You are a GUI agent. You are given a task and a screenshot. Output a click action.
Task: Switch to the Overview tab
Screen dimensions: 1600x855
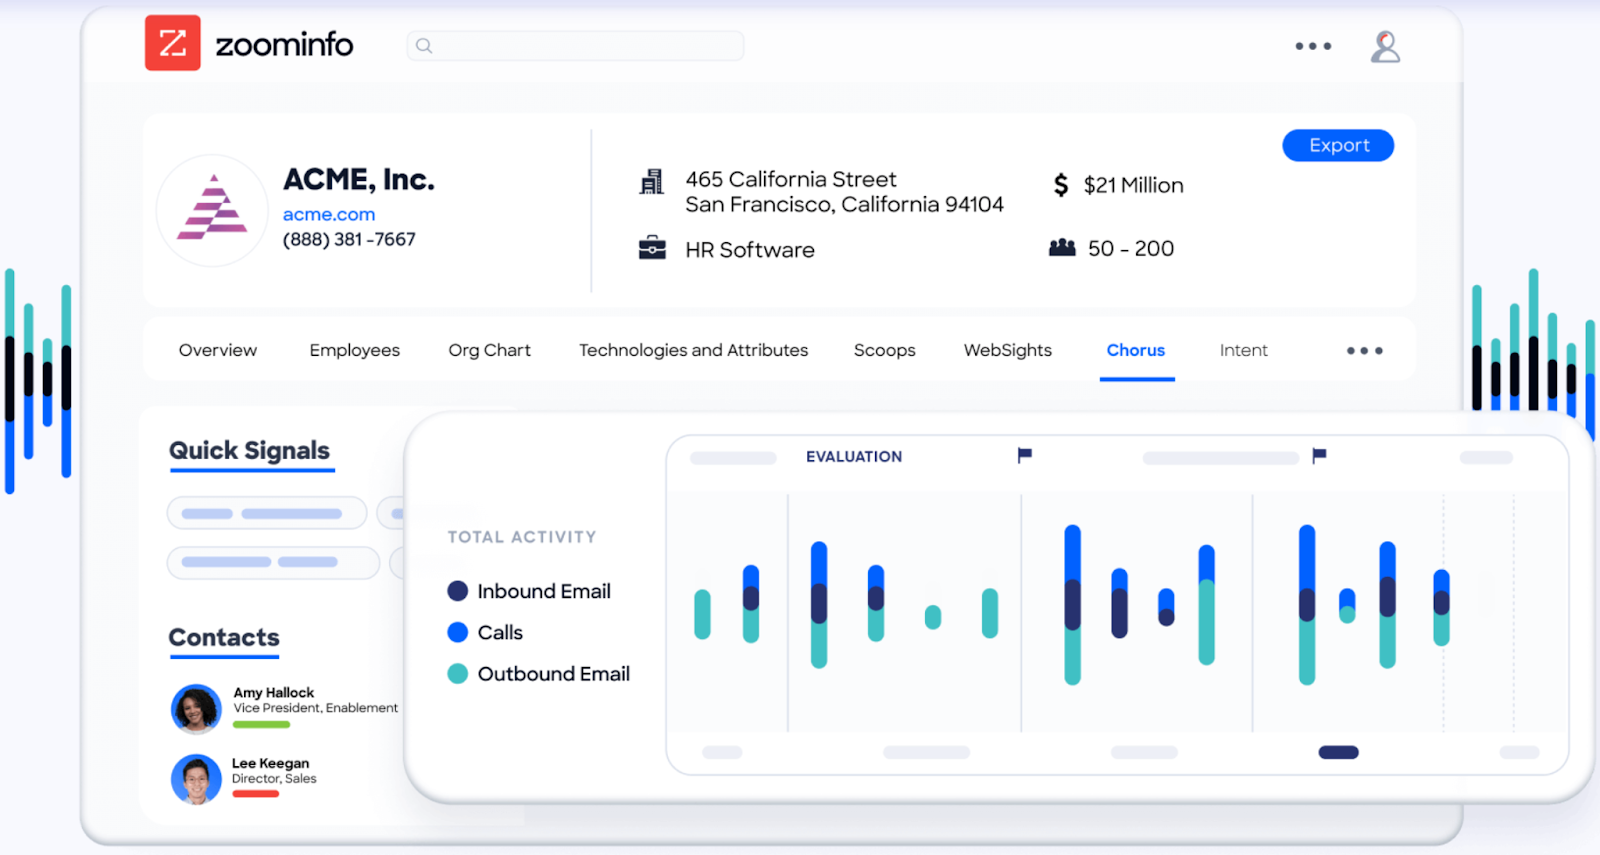[218, 350]
